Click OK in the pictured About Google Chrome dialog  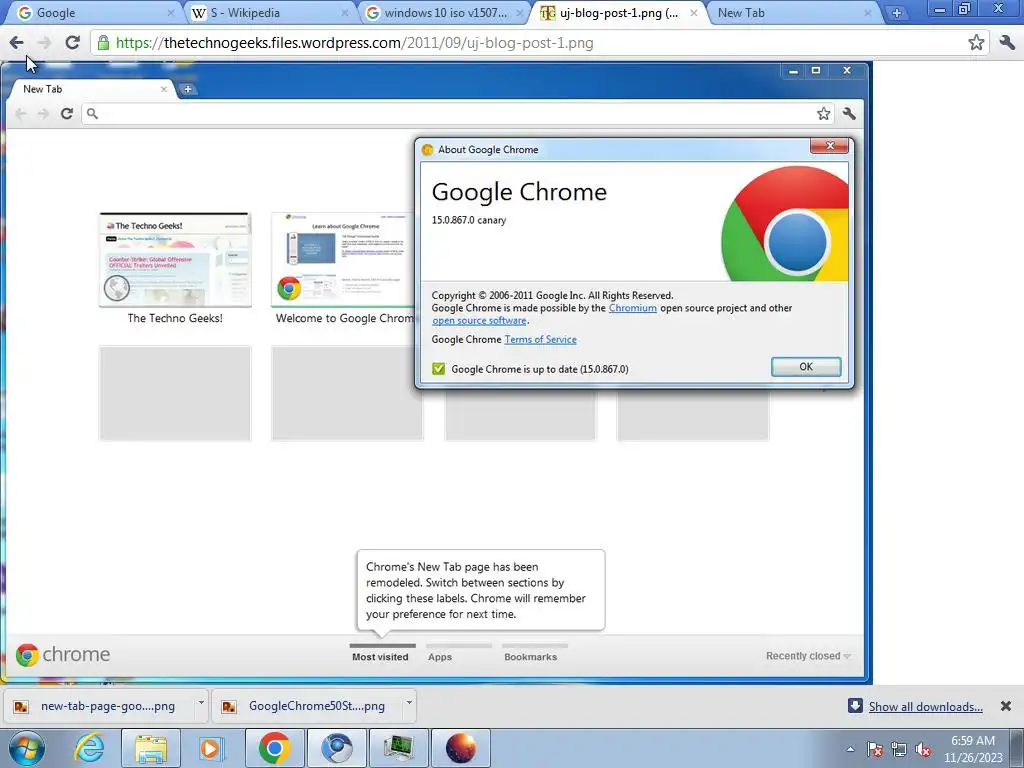[x=806, y=367]
